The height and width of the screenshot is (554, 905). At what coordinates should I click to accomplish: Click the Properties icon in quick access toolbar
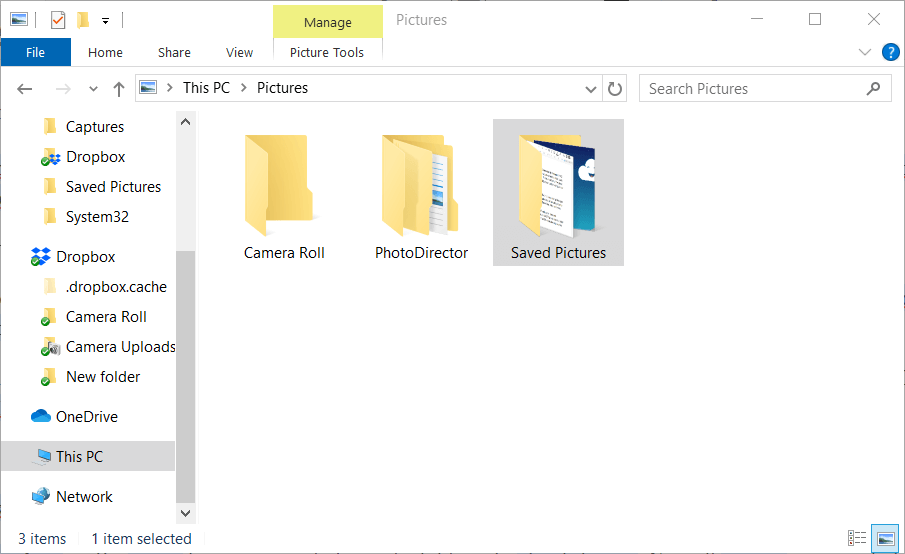(57, 20)
